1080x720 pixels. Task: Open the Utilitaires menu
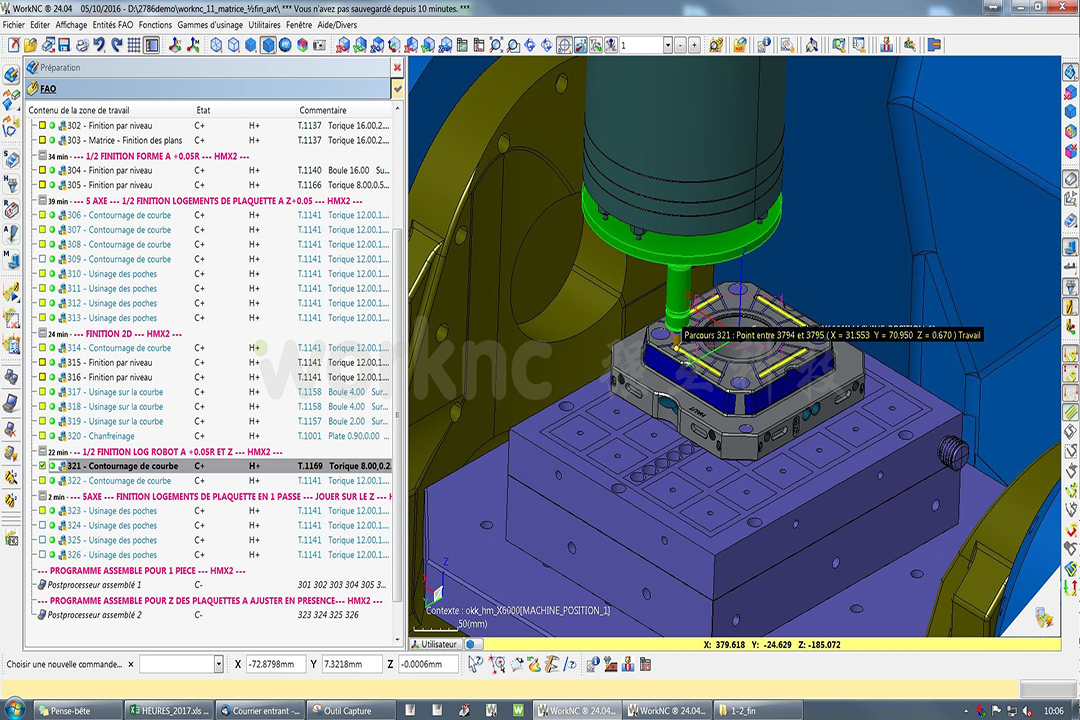click(264, 25)
